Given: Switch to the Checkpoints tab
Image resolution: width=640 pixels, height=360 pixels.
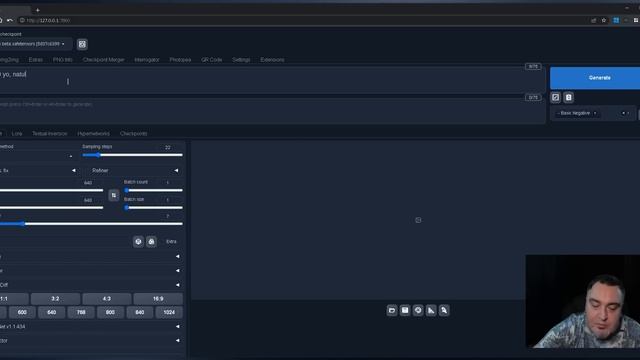Looking at the screenshot, I should (133, 133).
